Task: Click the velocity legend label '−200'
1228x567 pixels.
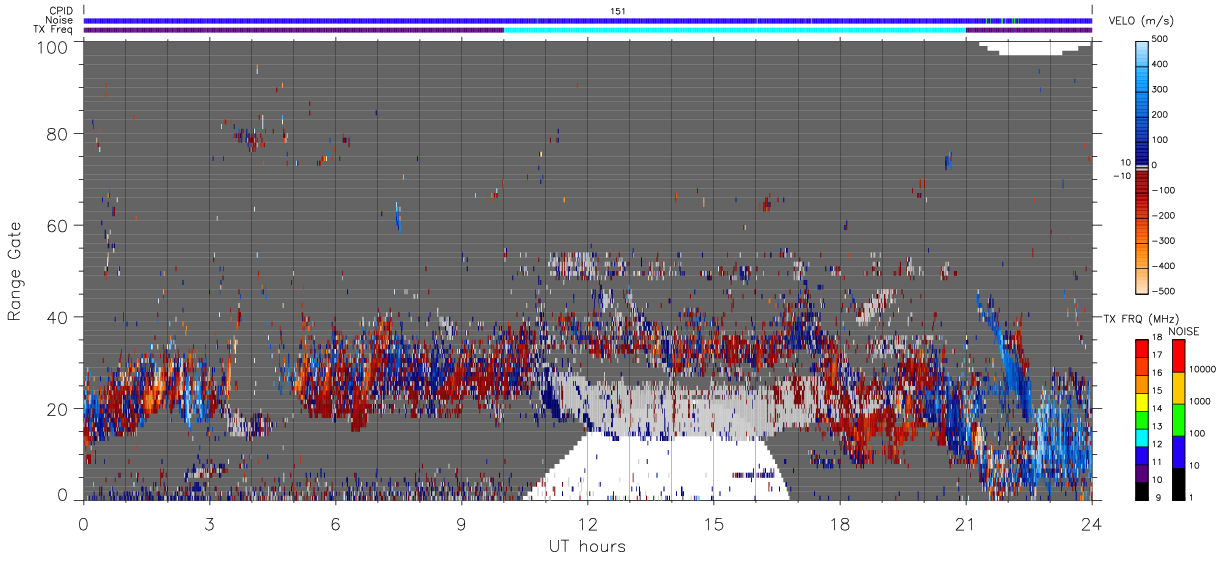Action: tap(1165, 216)
